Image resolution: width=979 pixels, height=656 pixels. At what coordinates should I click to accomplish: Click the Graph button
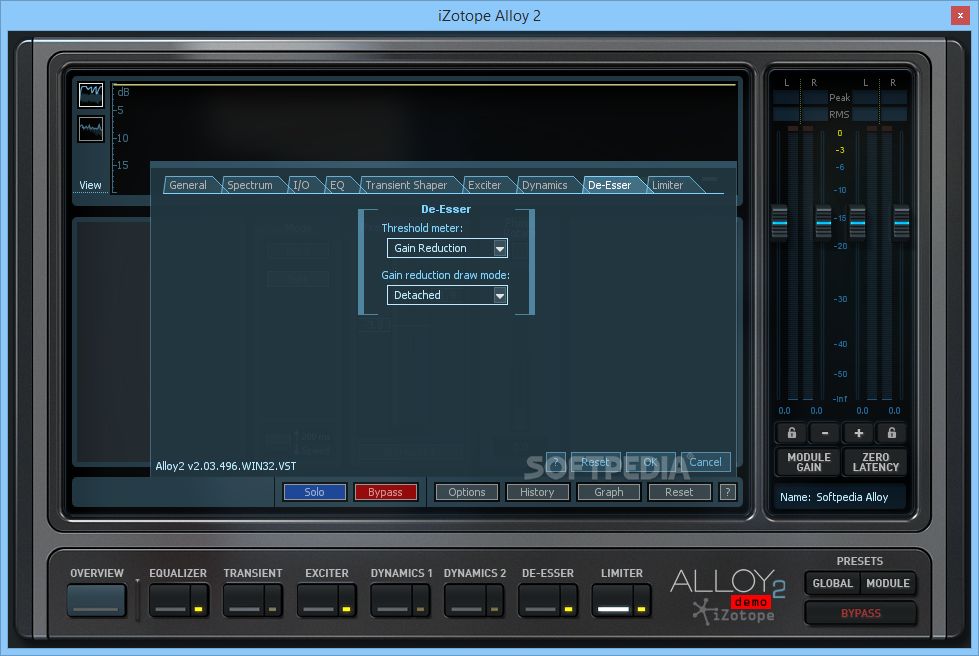(x=609, y=492)
